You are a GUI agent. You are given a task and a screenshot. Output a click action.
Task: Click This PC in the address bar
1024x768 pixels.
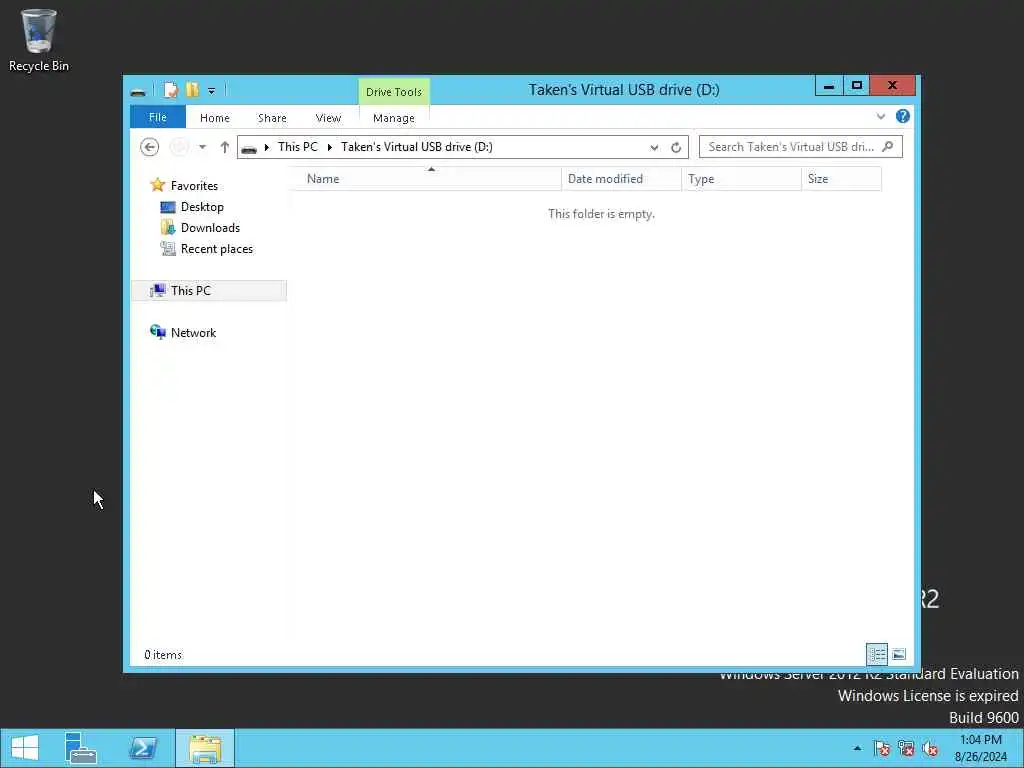[298, 147]
